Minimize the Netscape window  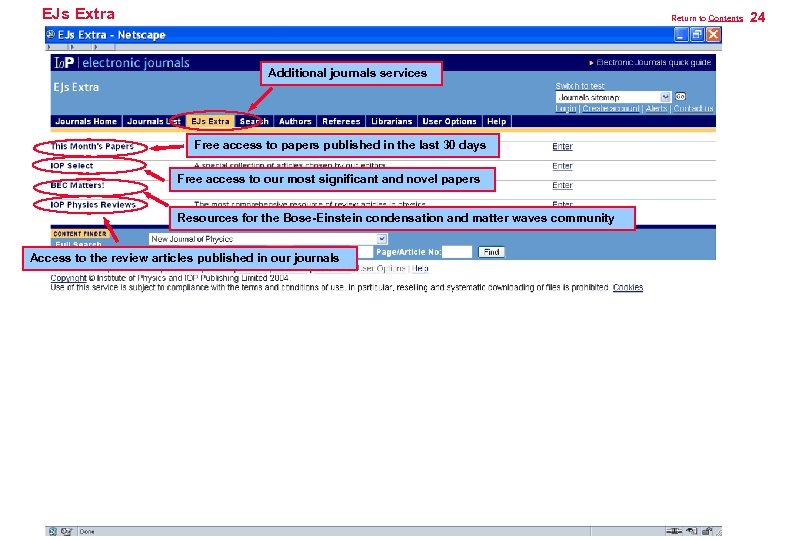tap(681, 34)
